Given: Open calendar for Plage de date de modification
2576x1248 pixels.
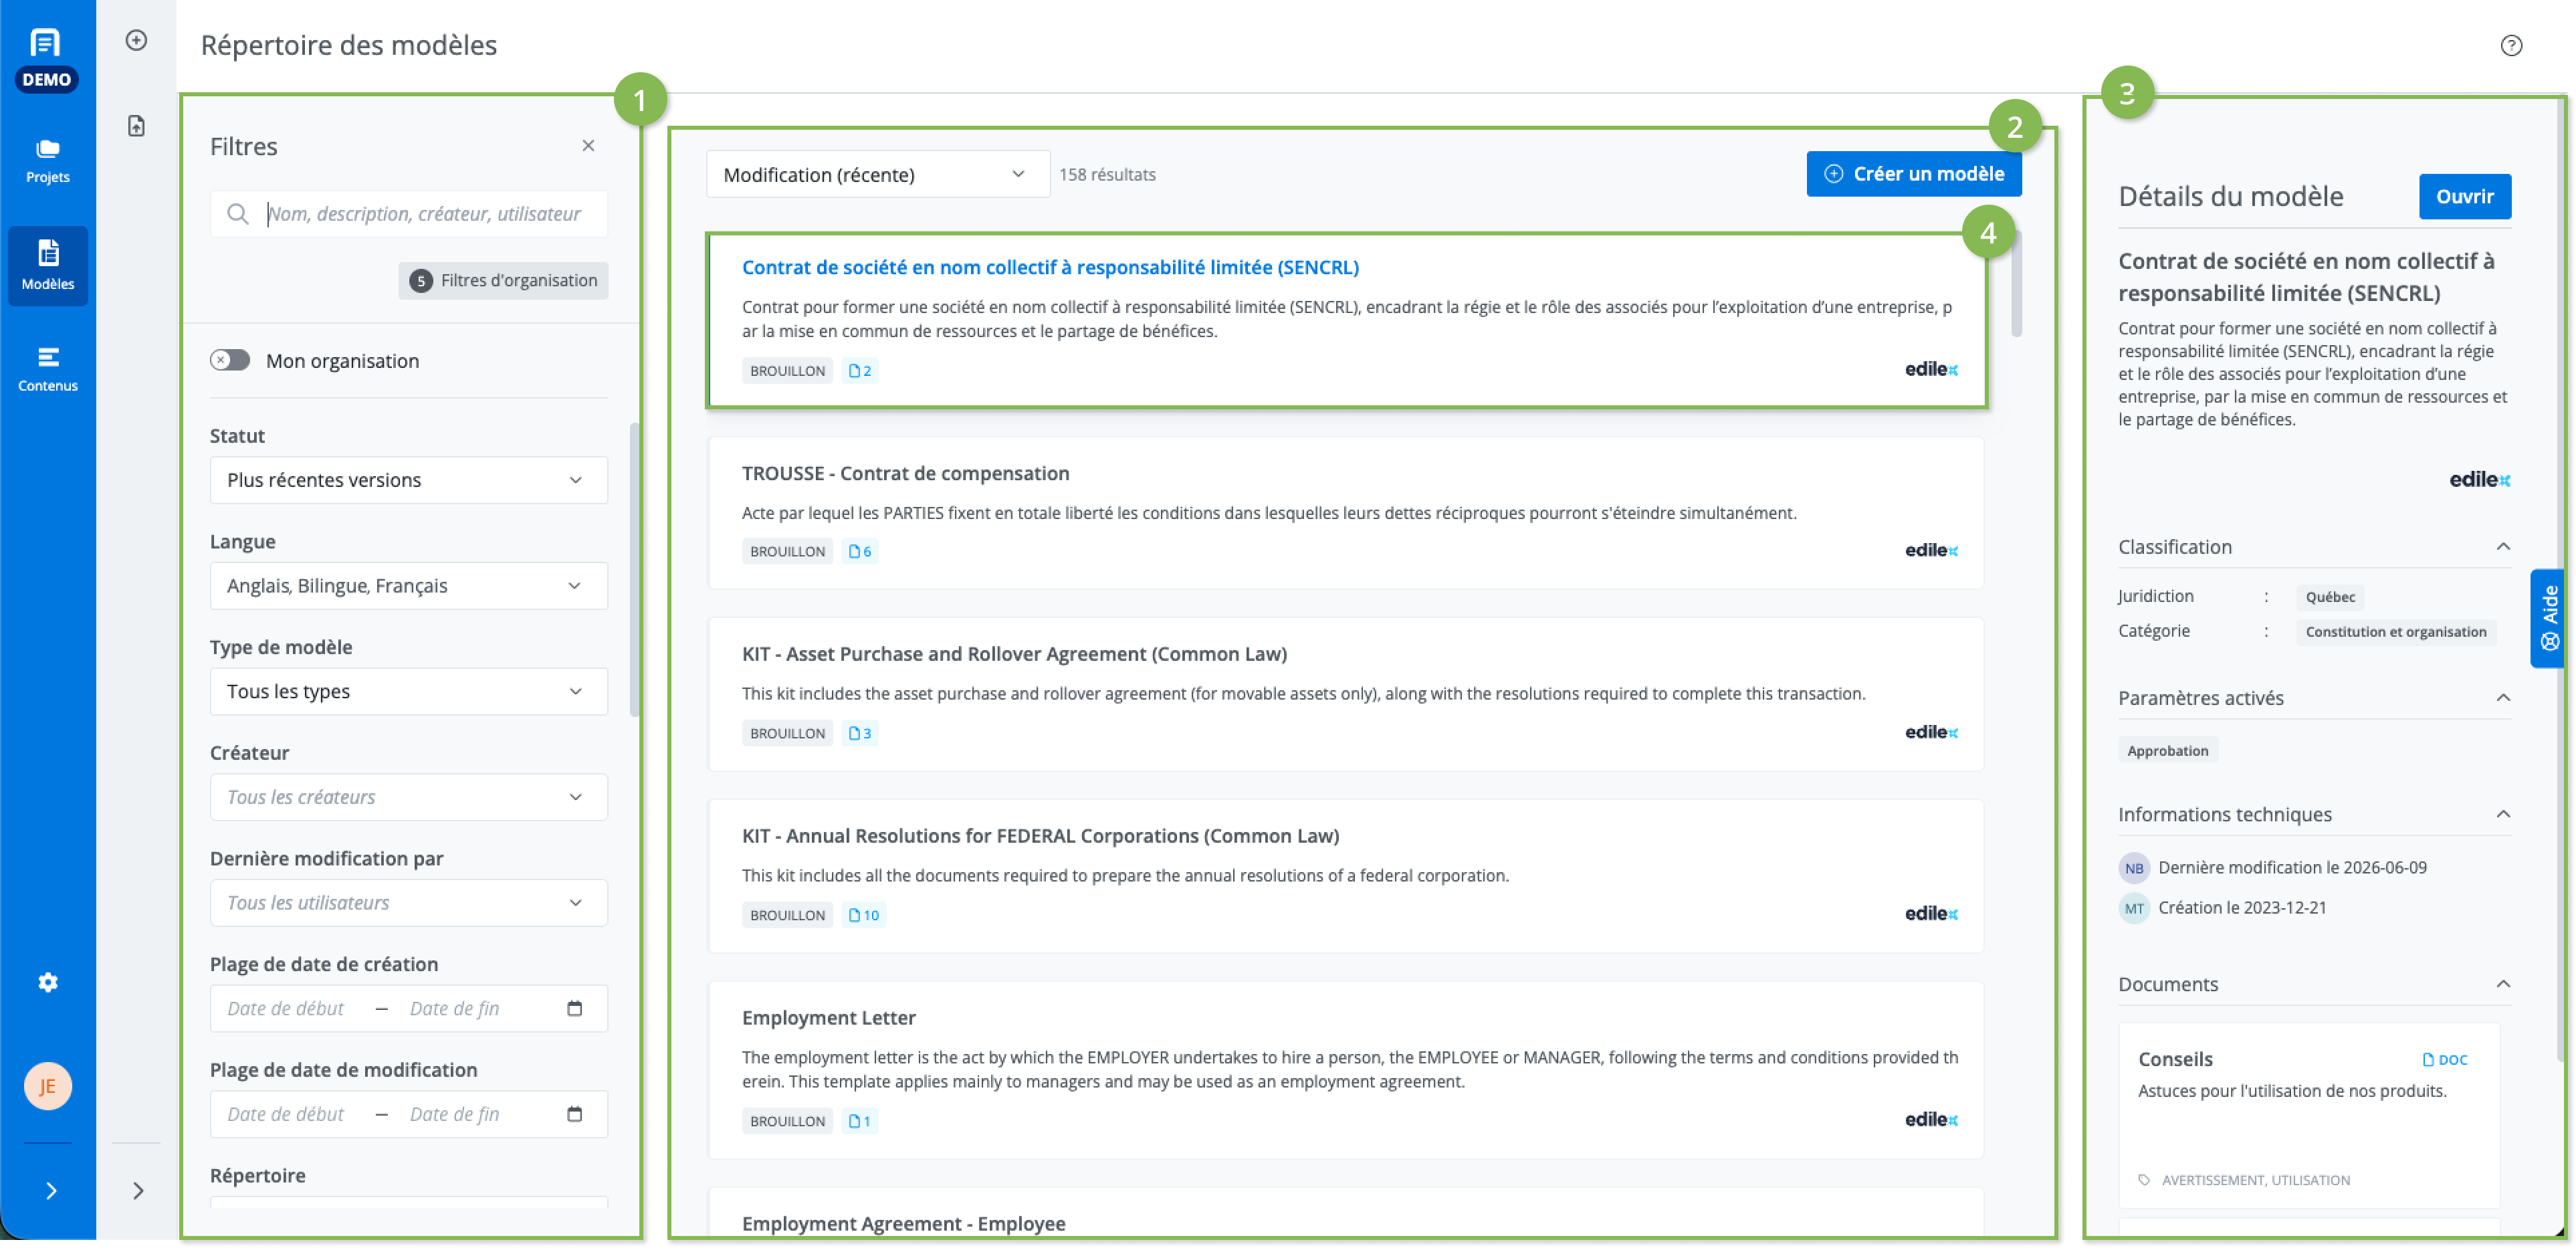Looking at the screenshot, I should pyautogui.click(x=574, y=1114).
